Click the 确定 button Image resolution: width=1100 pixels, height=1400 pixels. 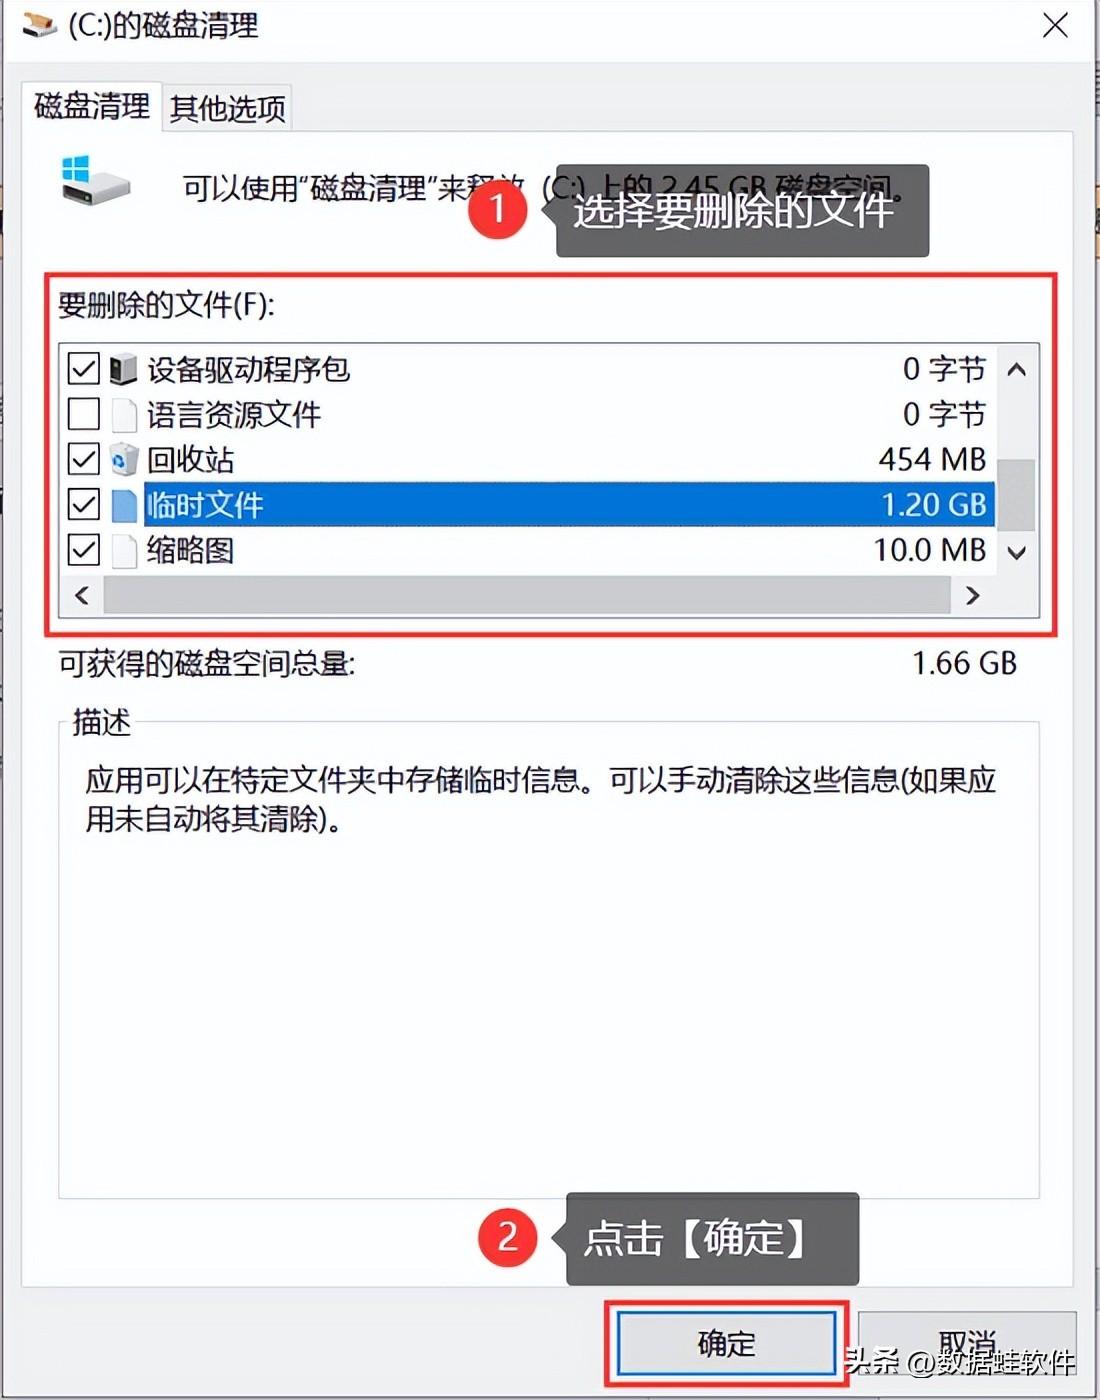[x=726, y=1343]
